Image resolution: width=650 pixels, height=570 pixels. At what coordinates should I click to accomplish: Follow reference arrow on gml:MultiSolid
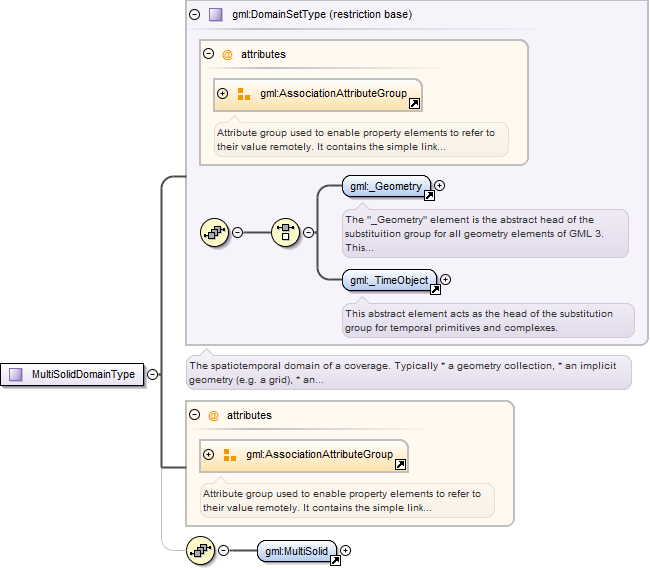point(335,561)
